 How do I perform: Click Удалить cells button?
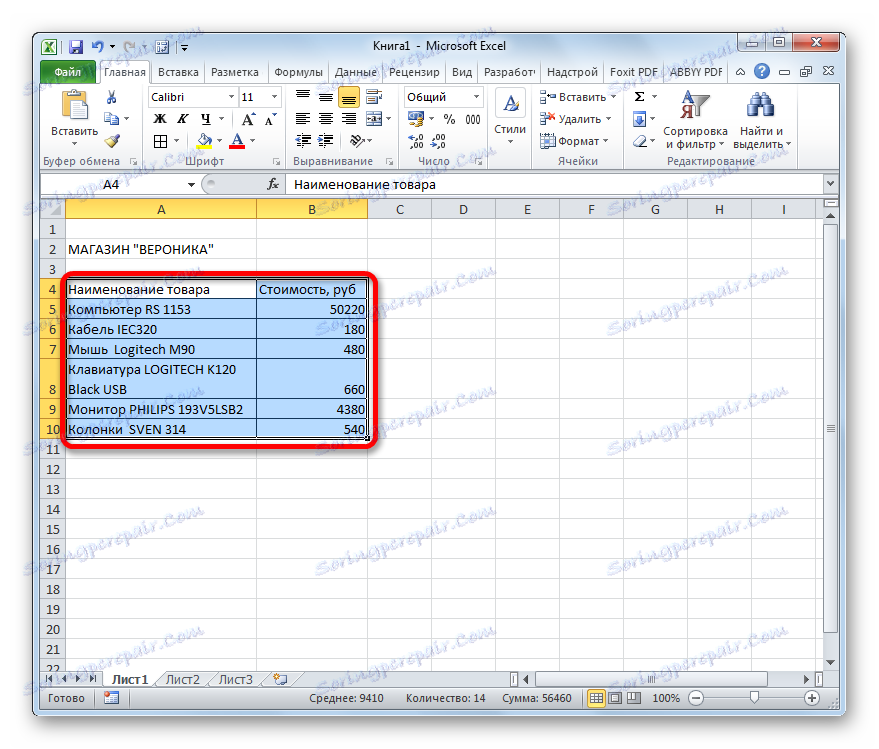click(575, 119)
